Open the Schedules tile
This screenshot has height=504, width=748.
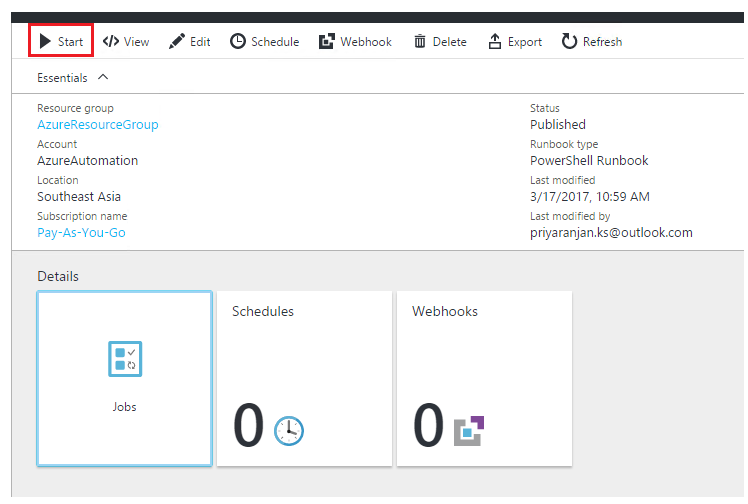tap(304, 379)
